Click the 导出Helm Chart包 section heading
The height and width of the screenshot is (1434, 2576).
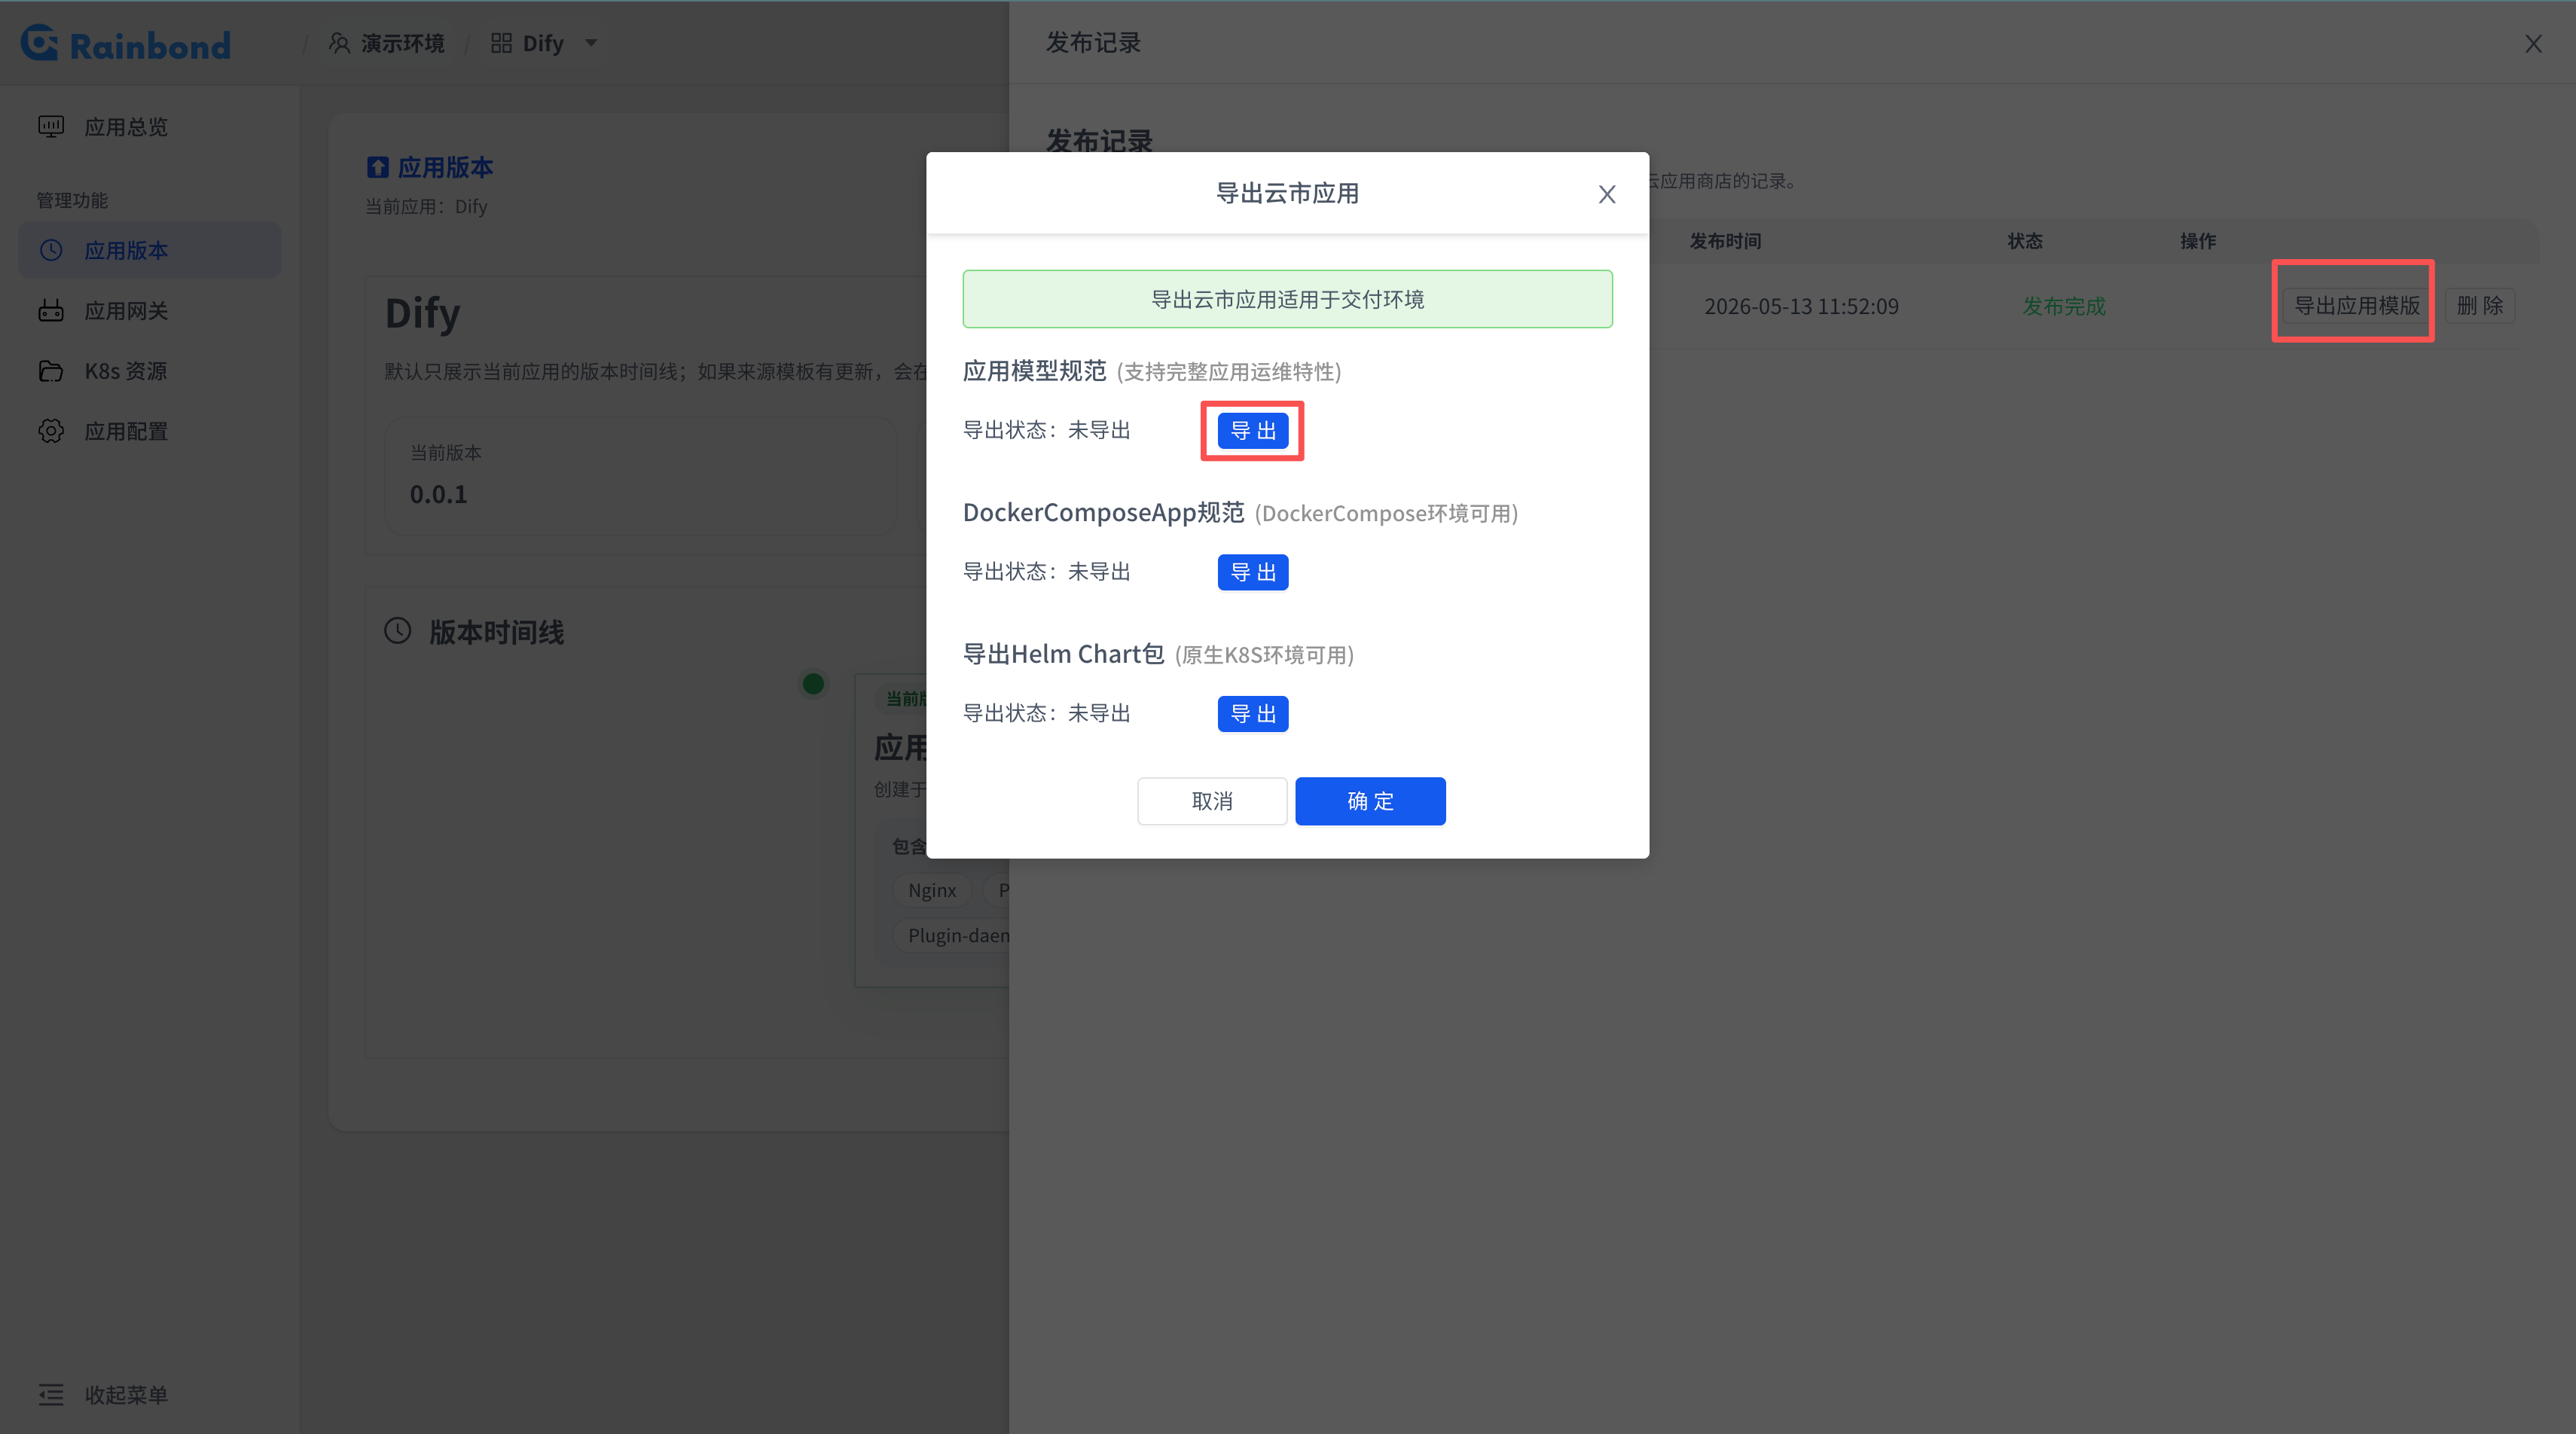click(1063, 654)
